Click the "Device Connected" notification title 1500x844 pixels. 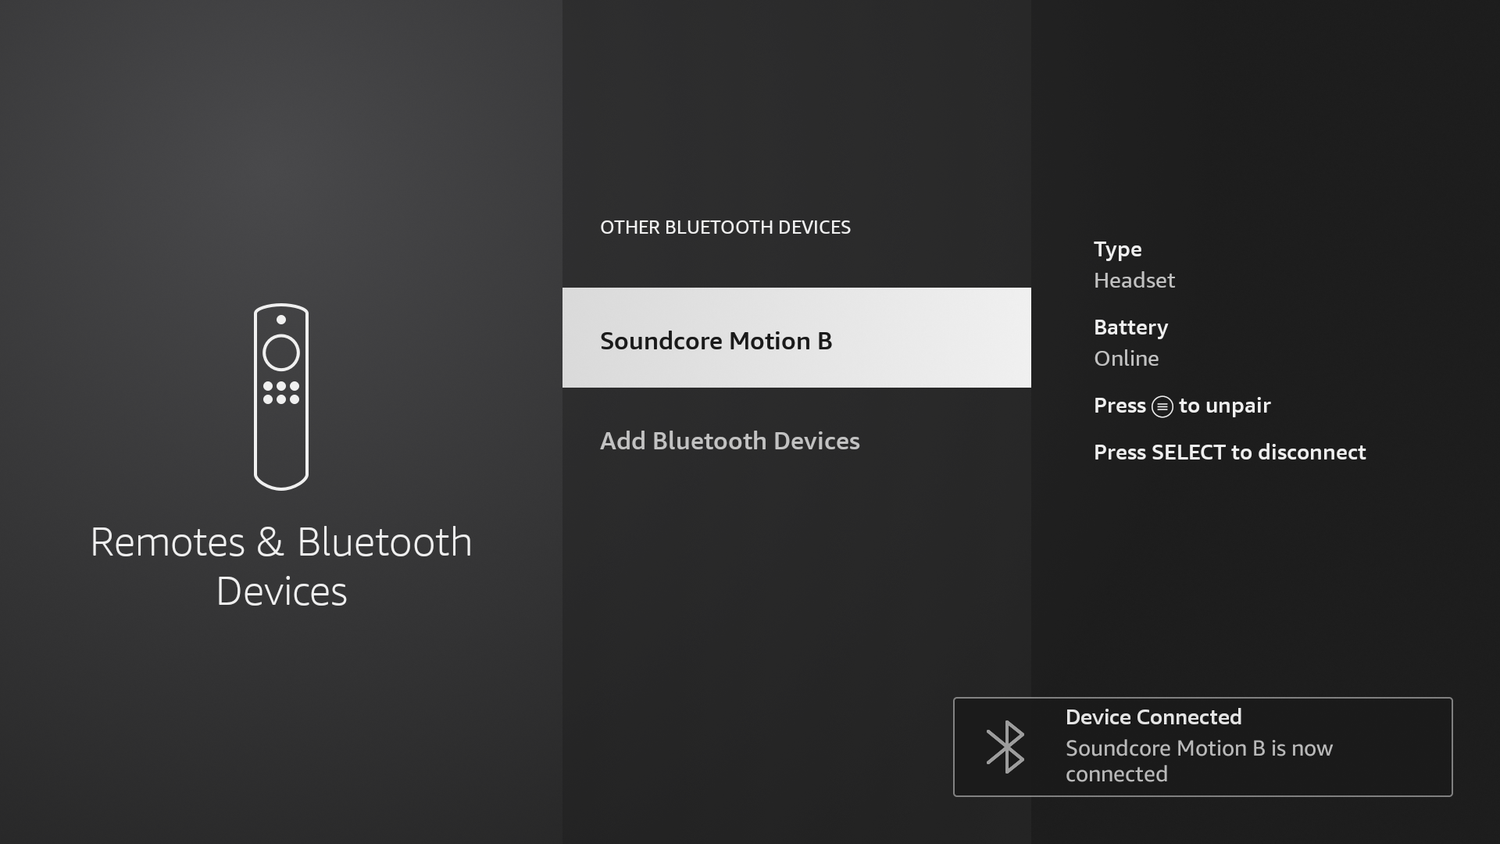click(x=1153, y=717)
